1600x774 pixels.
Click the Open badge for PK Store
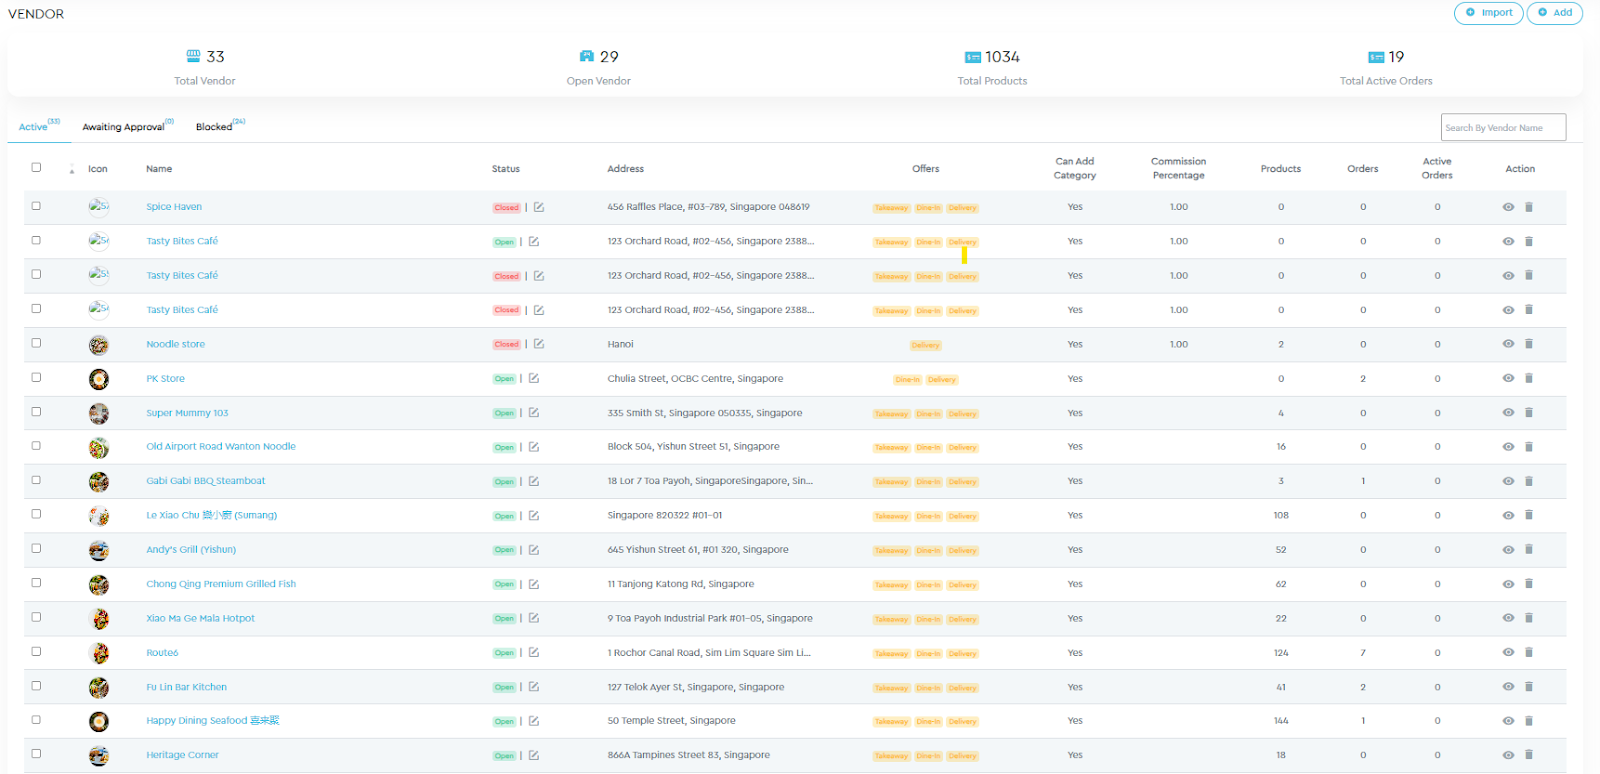point(504,379)
